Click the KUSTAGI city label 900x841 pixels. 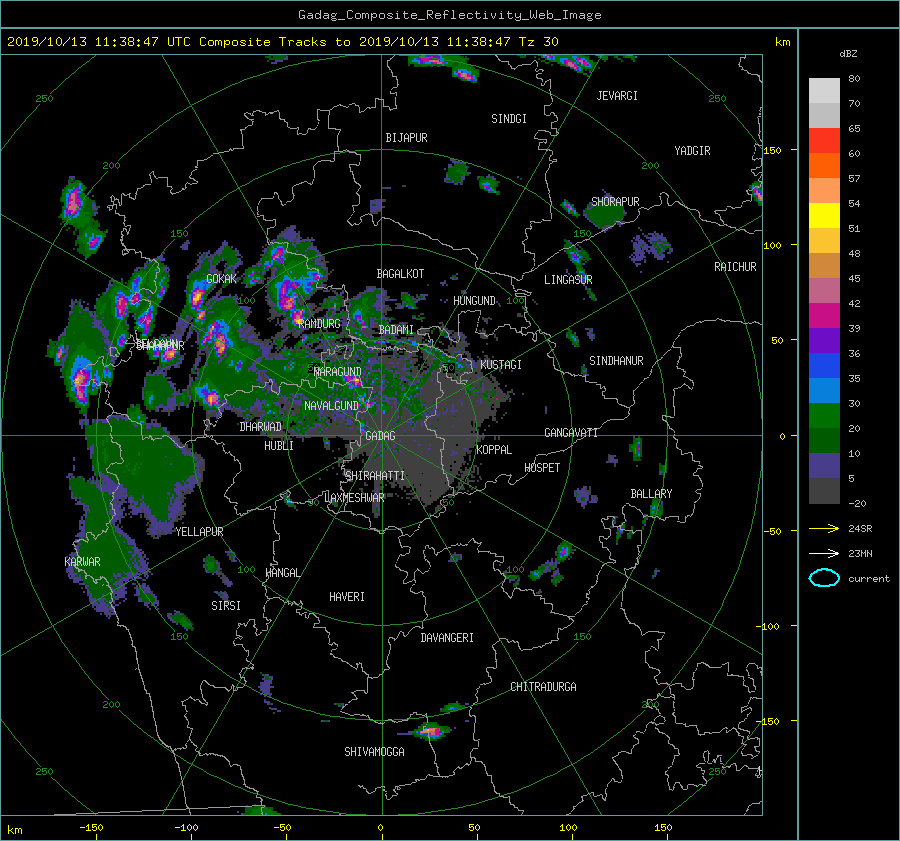(501, 365)
